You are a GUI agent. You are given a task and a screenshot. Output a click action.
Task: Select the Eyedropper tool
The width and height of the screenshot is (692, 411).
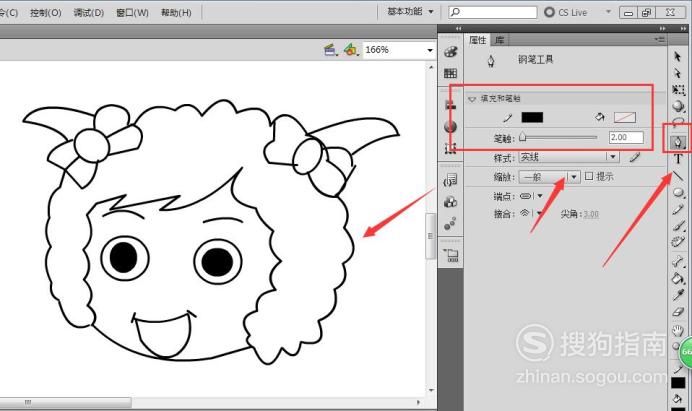[x=678, y=295]
